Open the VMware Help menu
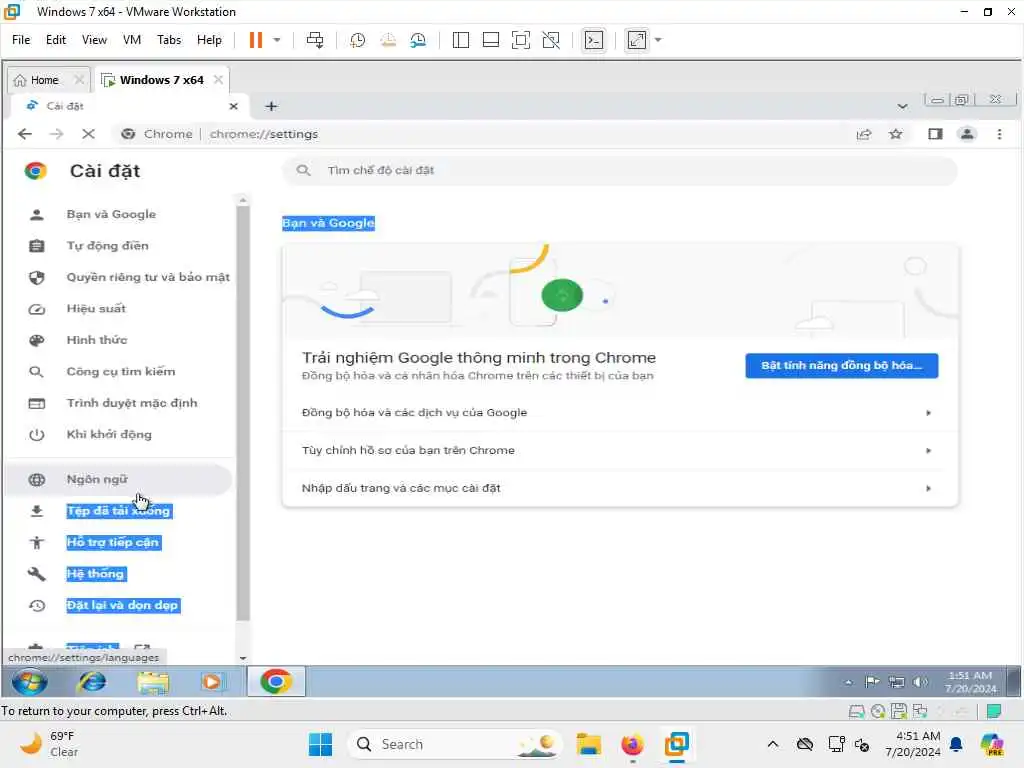 (x=209, y=40)
